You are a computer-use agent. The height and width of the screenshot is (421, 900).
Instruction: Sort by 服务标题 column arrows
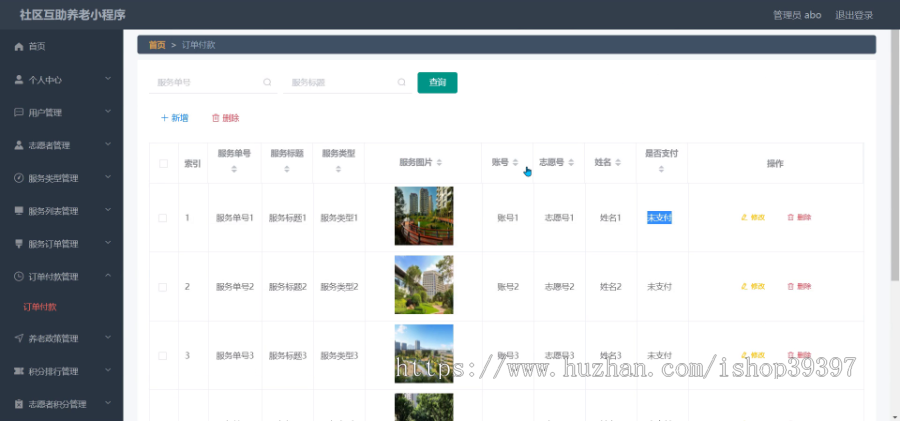click(x=286, y=169)
